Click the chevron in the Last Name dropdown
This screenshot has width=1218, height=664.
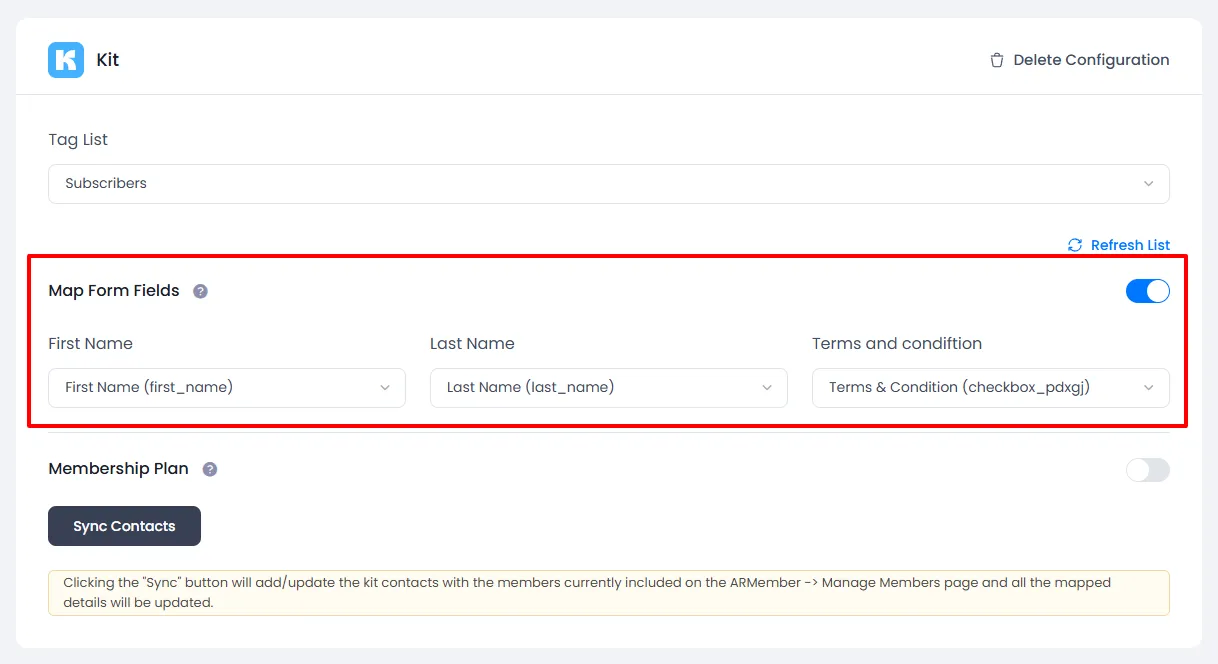767,388
